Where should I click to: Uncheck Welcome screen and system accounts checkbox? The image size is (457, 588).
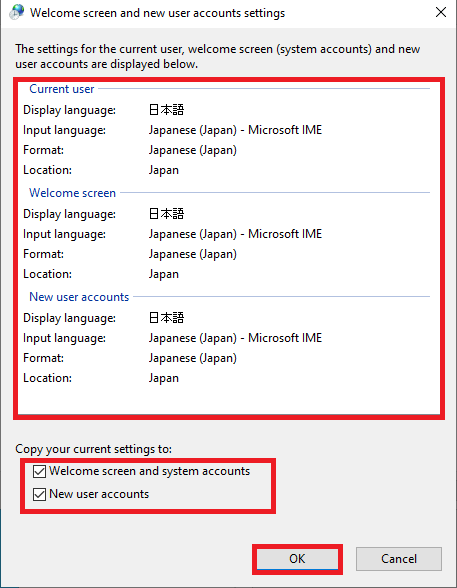[x=39, y=471]
